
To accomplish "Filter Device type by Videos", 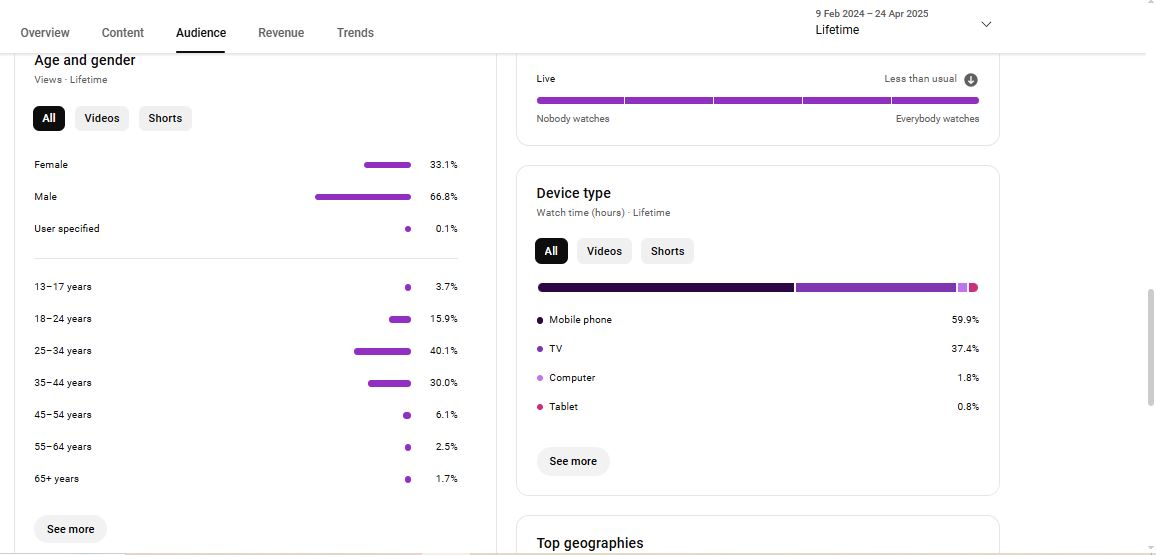I will click(604, 251).
